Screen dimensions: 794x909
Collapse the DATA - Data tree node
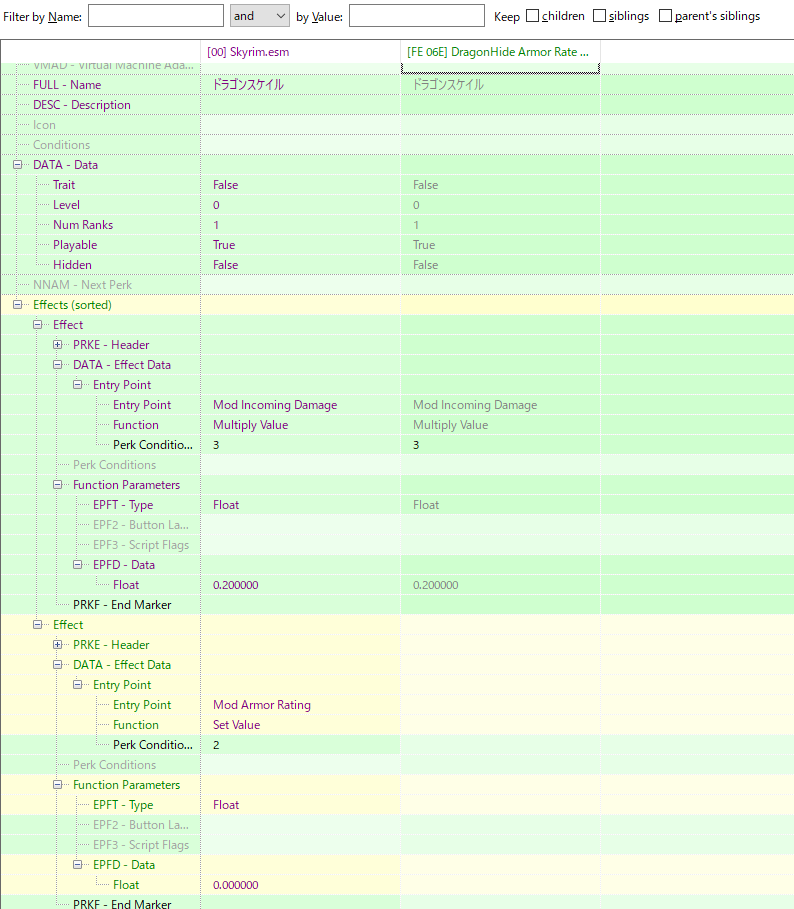coord(18,165)
